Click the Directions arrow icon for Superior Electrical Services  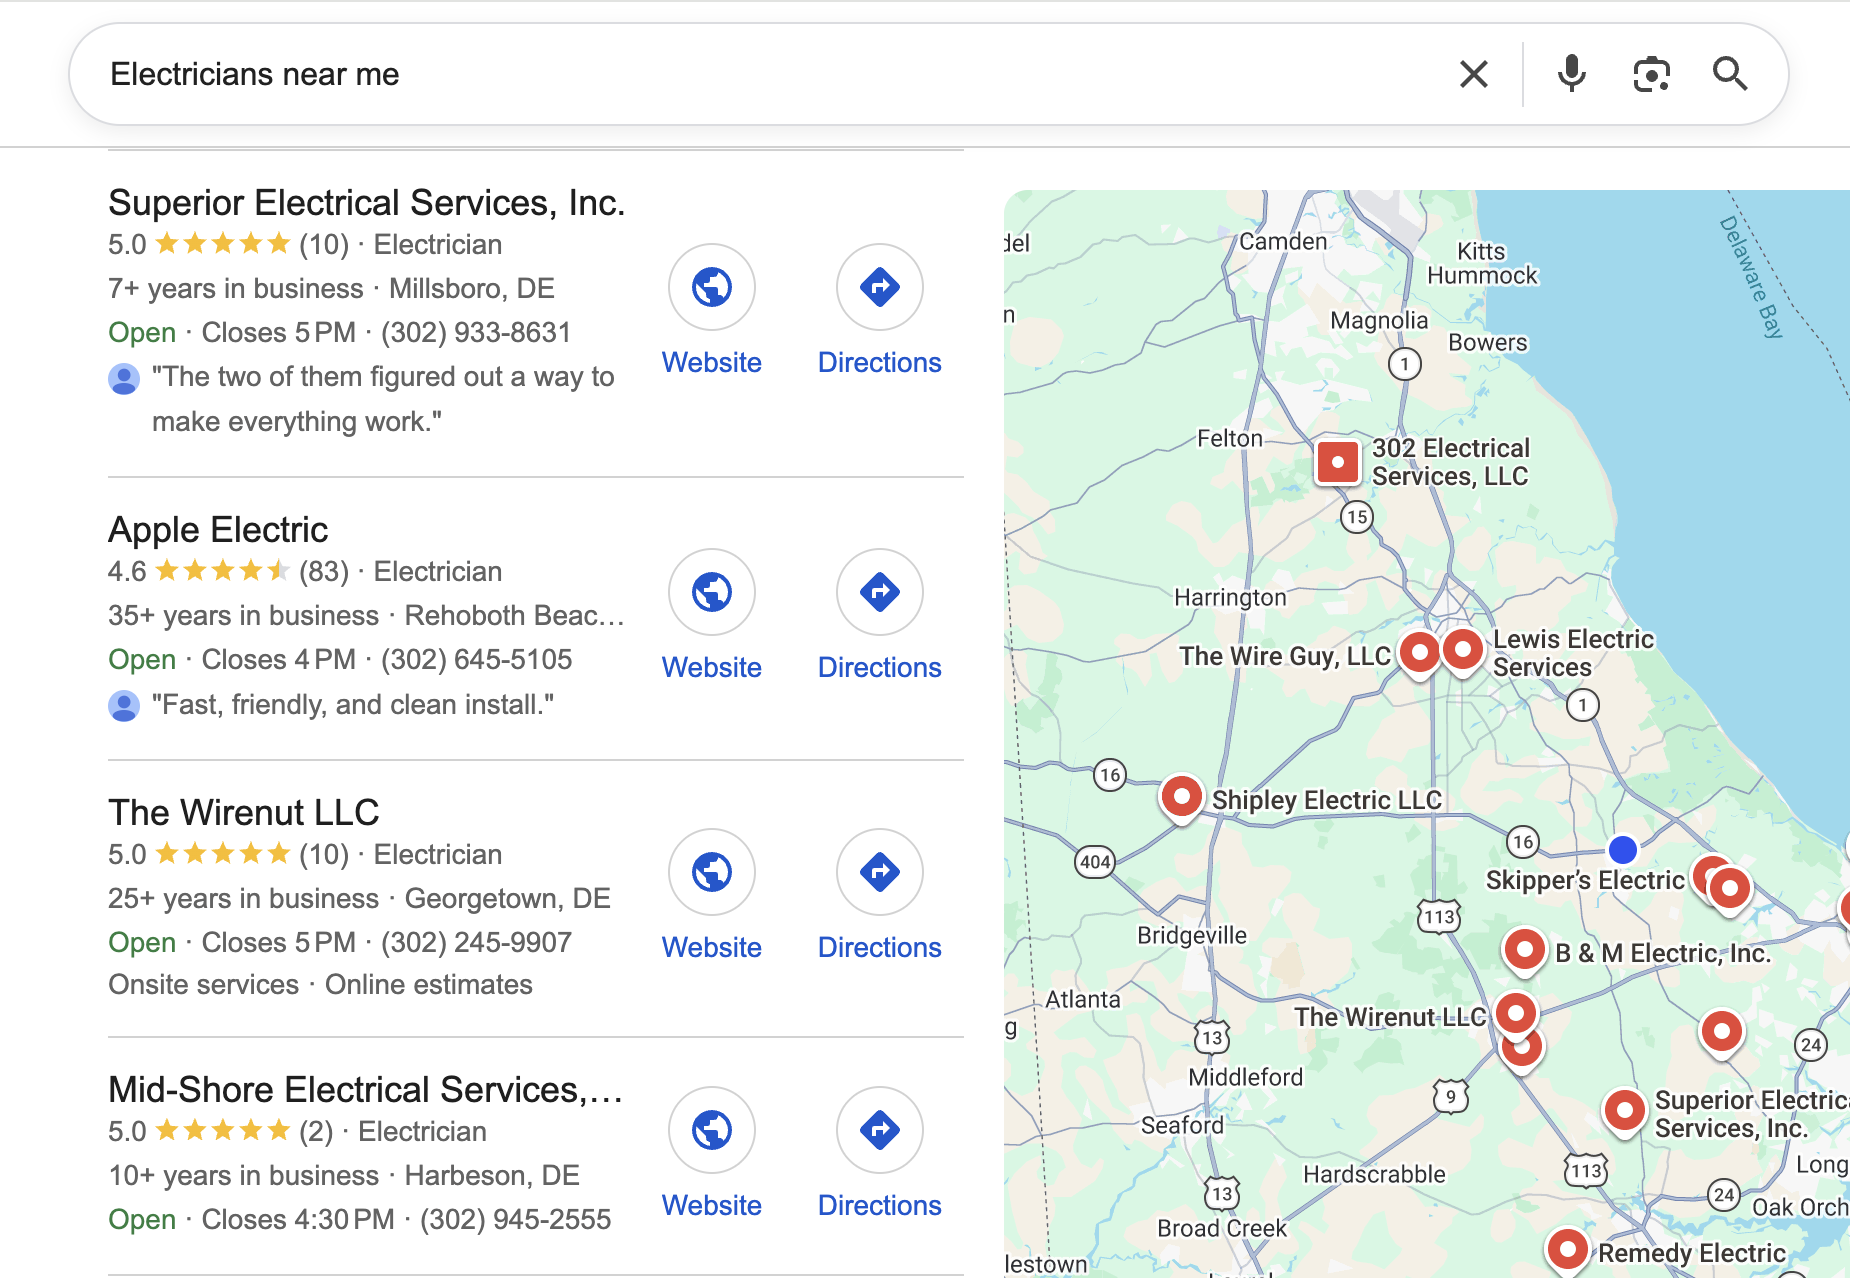pos(880,287)
